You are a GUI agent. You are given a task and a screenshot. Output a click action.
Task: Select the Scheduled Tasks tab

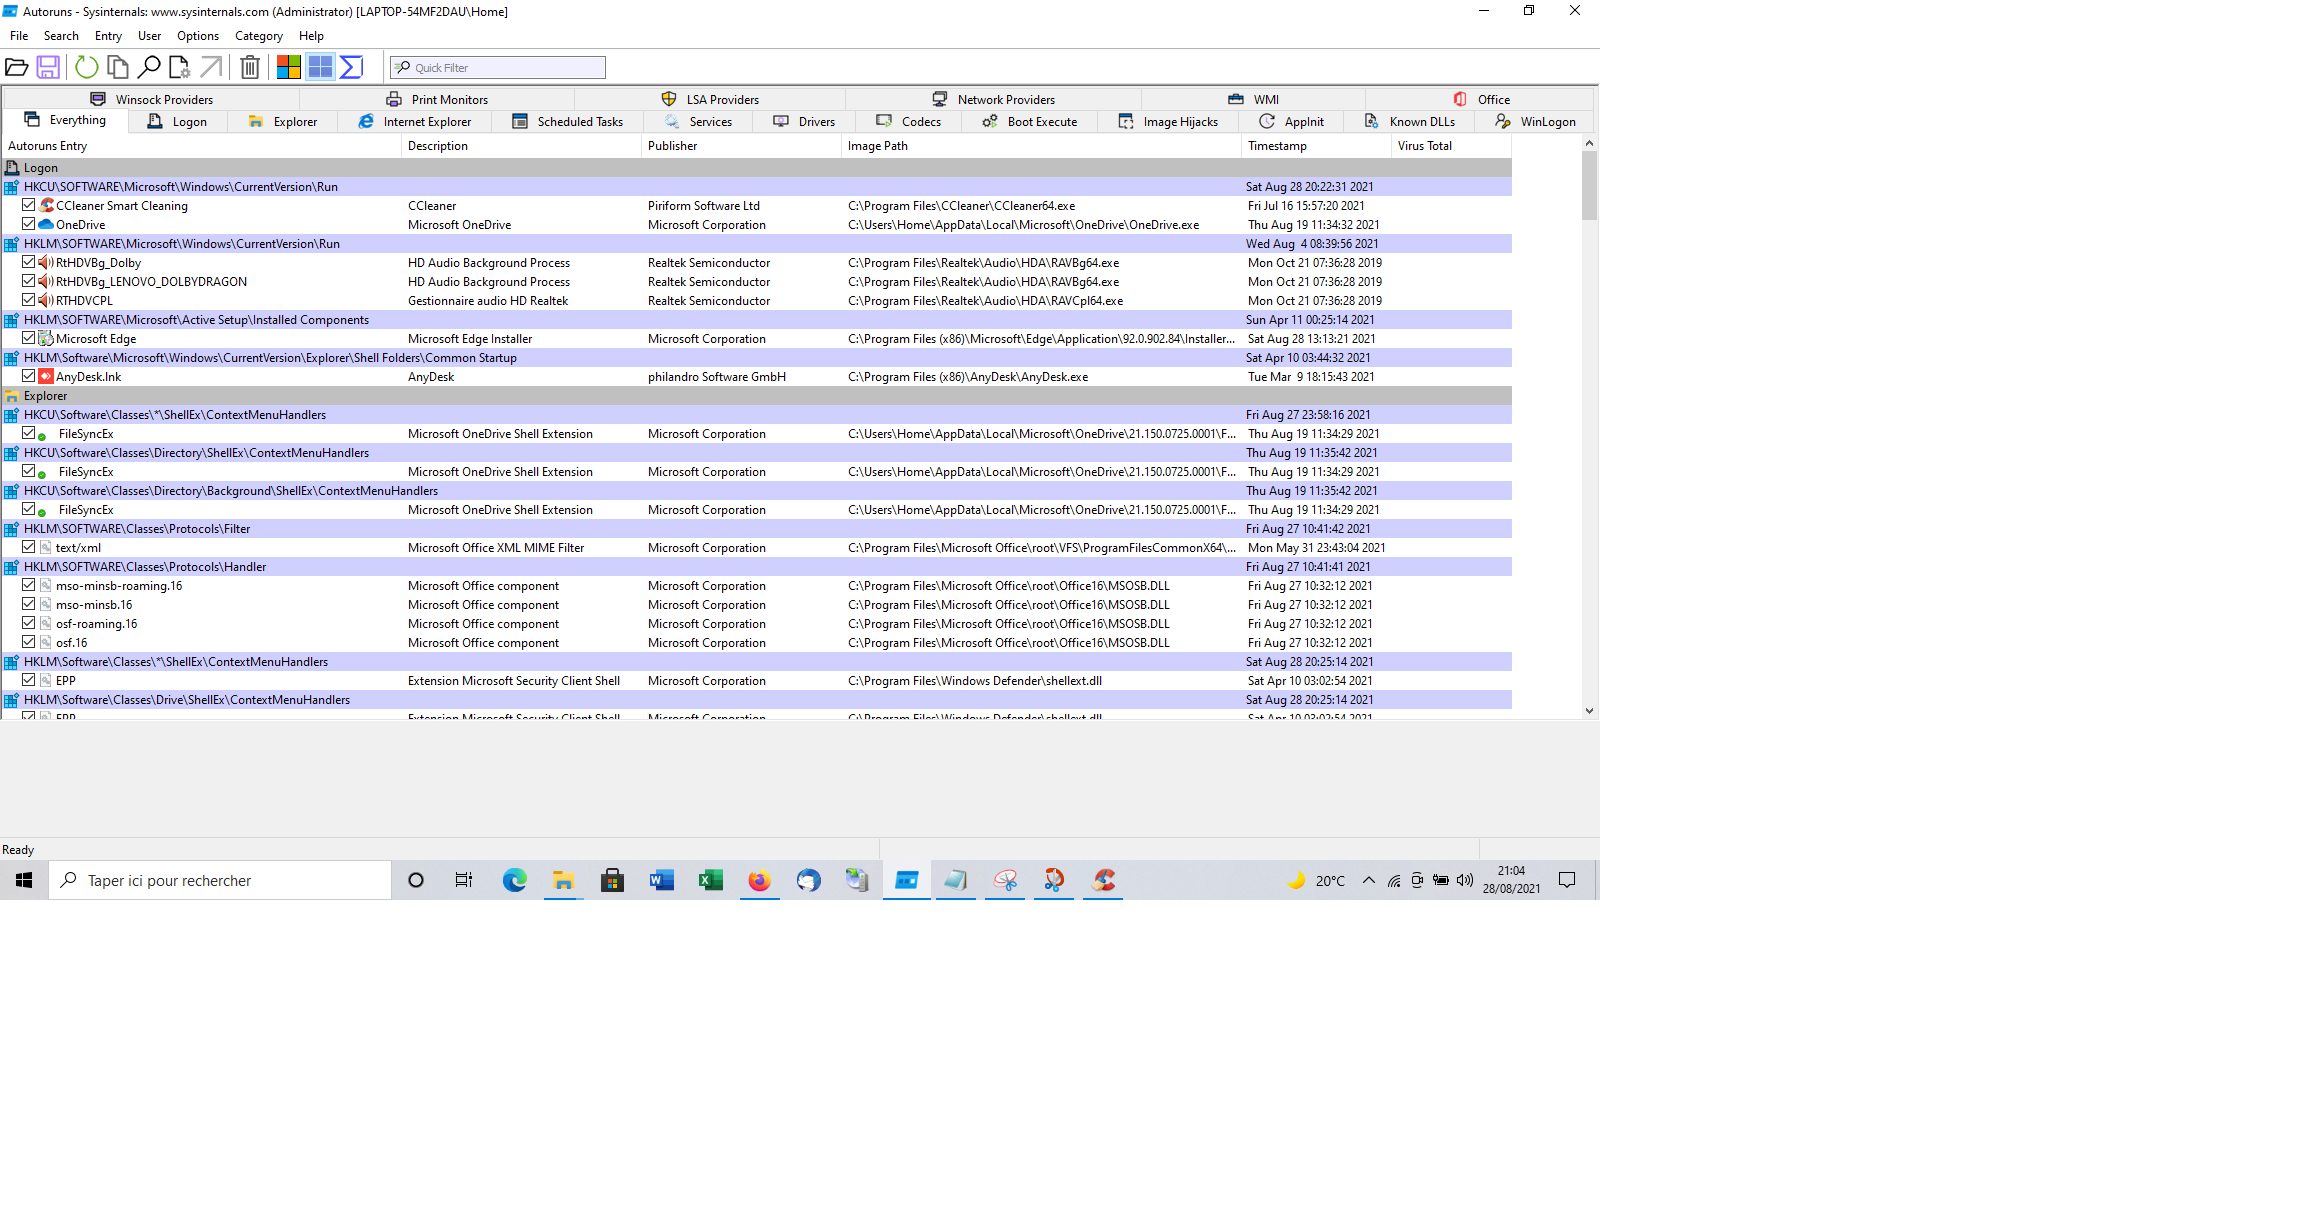(567, 121)
